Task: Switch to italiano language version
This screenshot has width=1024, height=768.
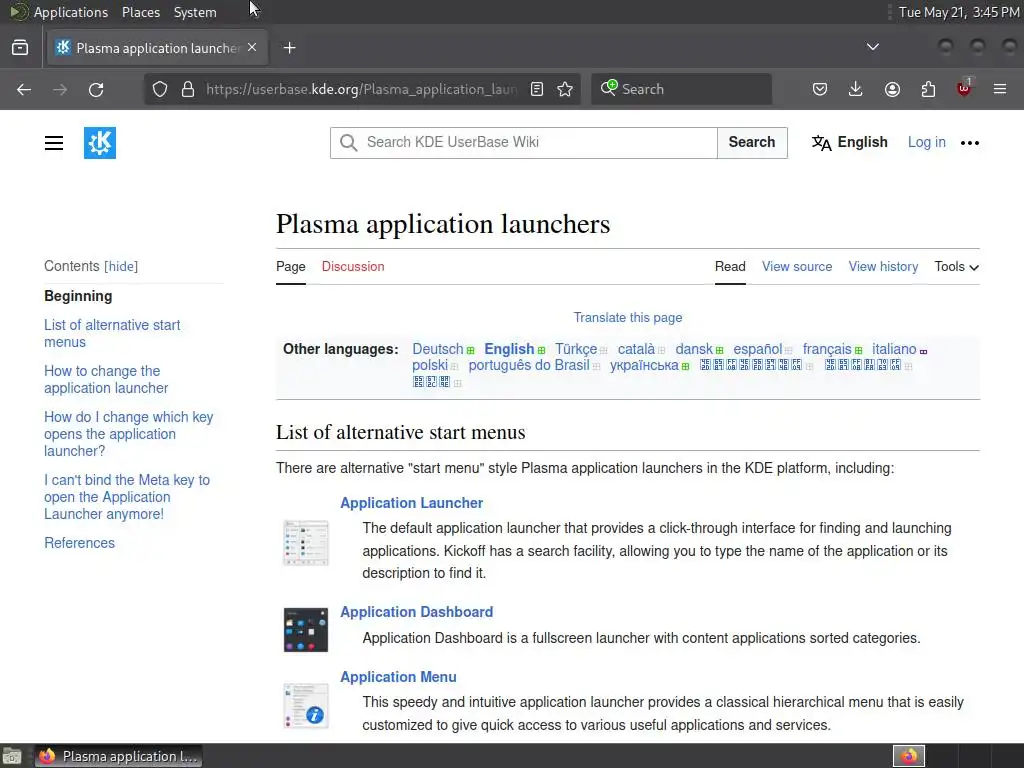Action: point(894,349)
